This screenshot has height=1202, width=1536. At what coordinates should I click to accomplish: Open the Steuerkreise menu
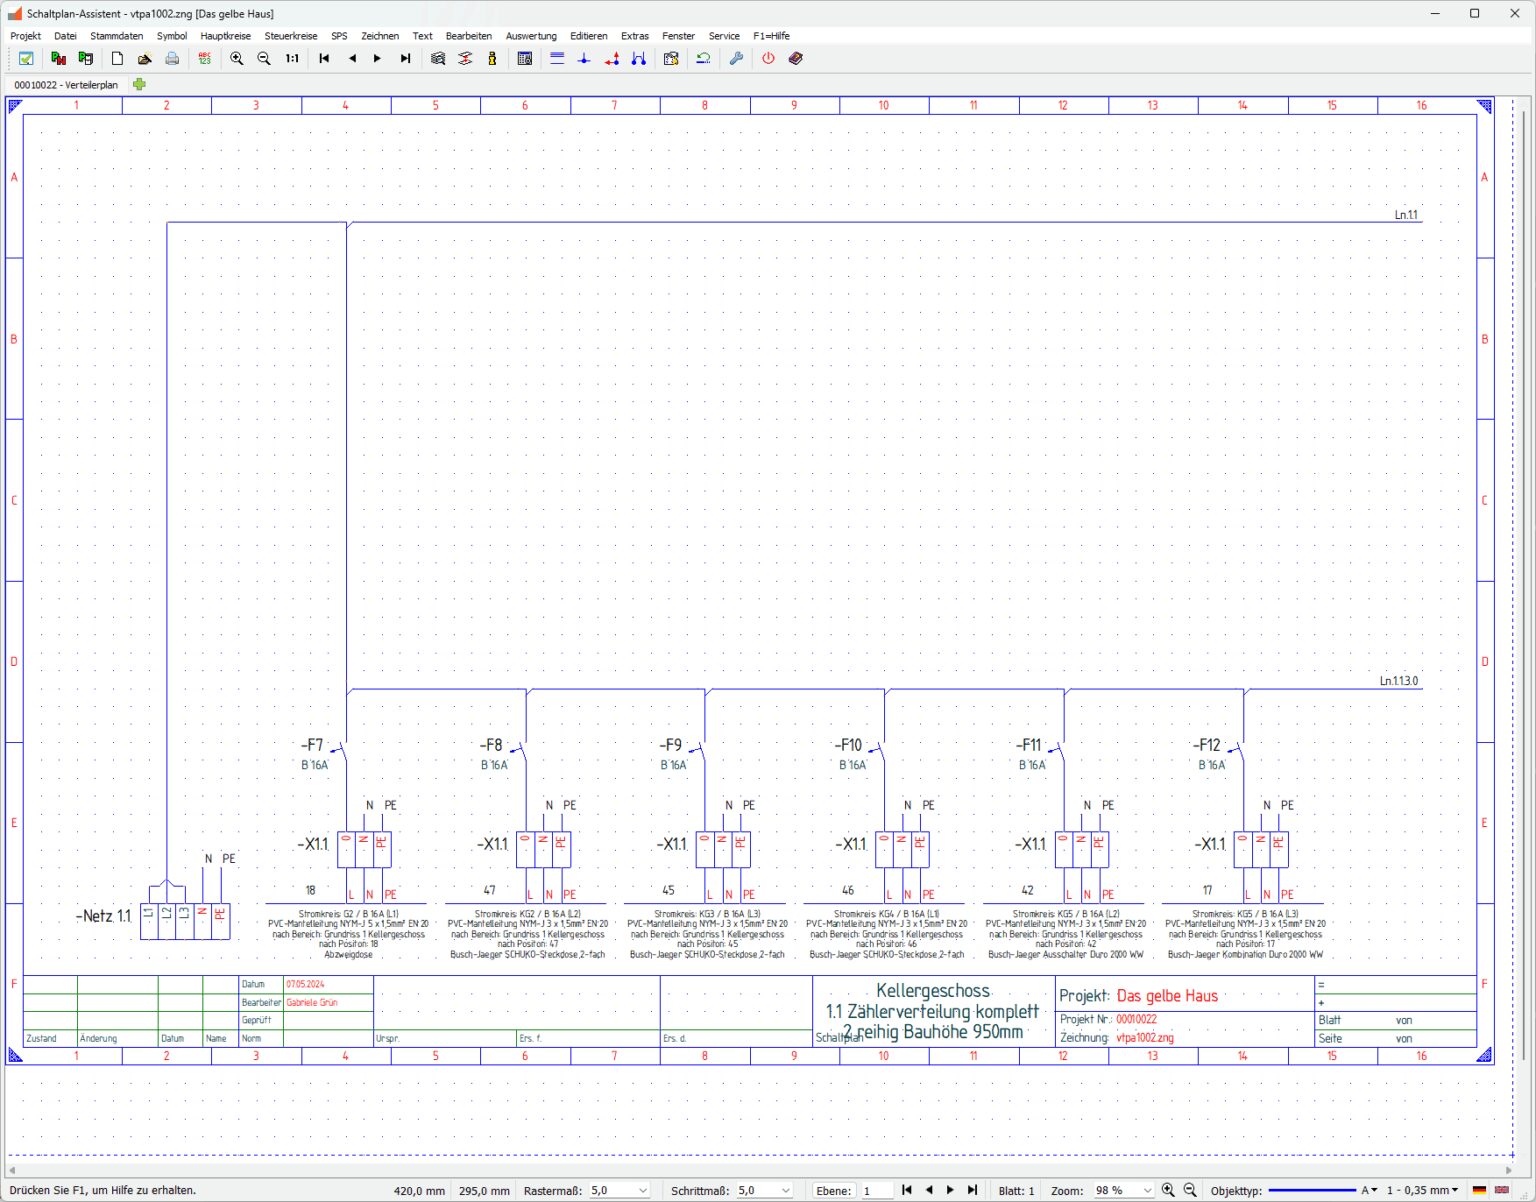(289, 35)
